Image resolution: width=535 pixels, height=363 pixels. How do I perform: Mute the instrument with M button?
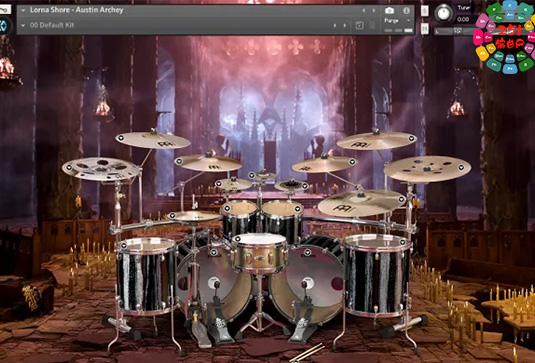[425, 29]
